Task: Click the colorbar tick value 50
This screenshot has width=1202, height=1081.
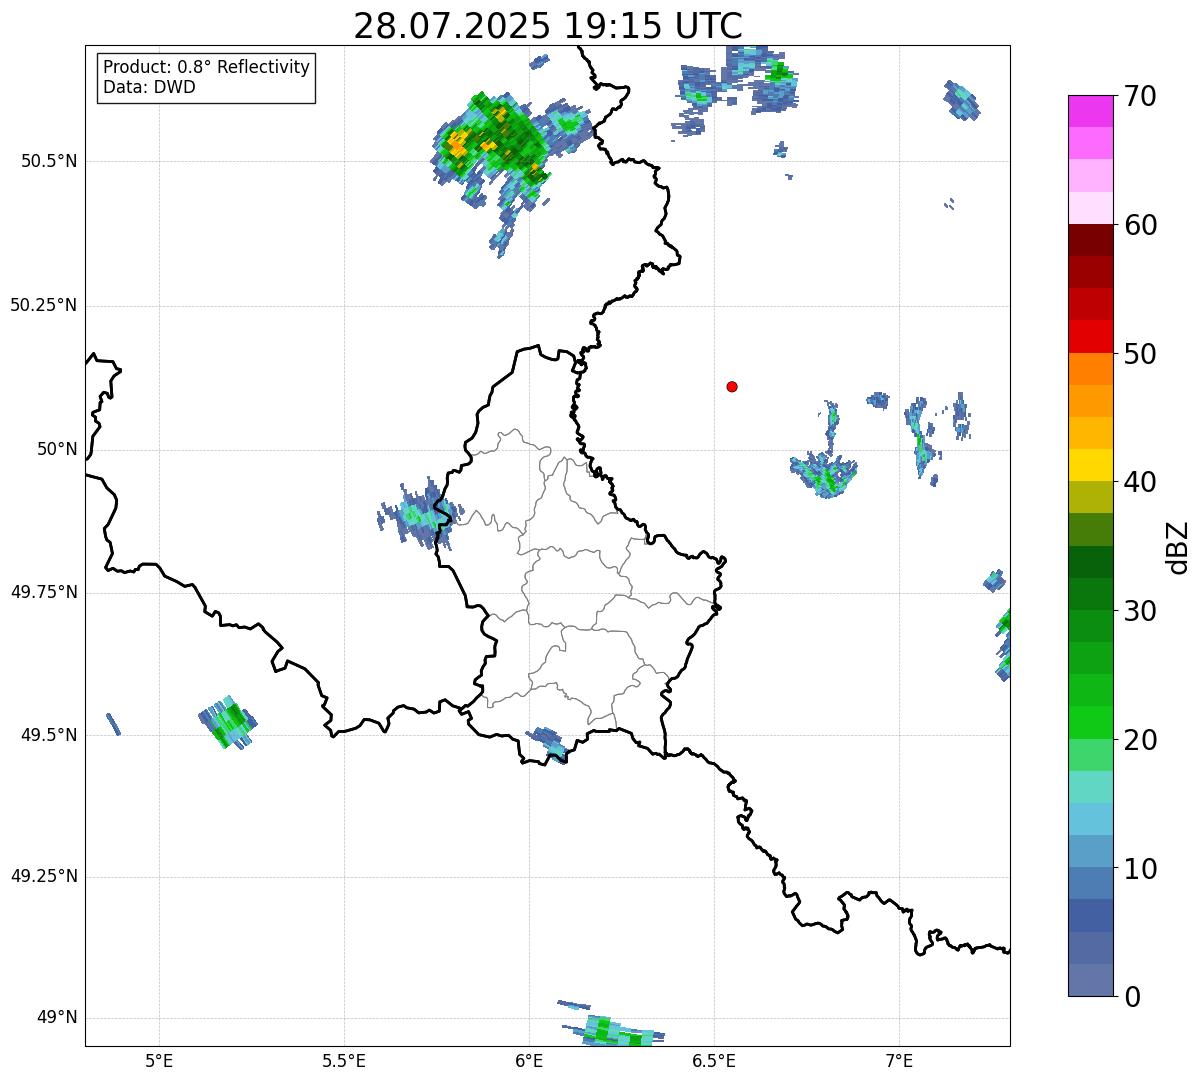Action: click(x=1139, y=354)
